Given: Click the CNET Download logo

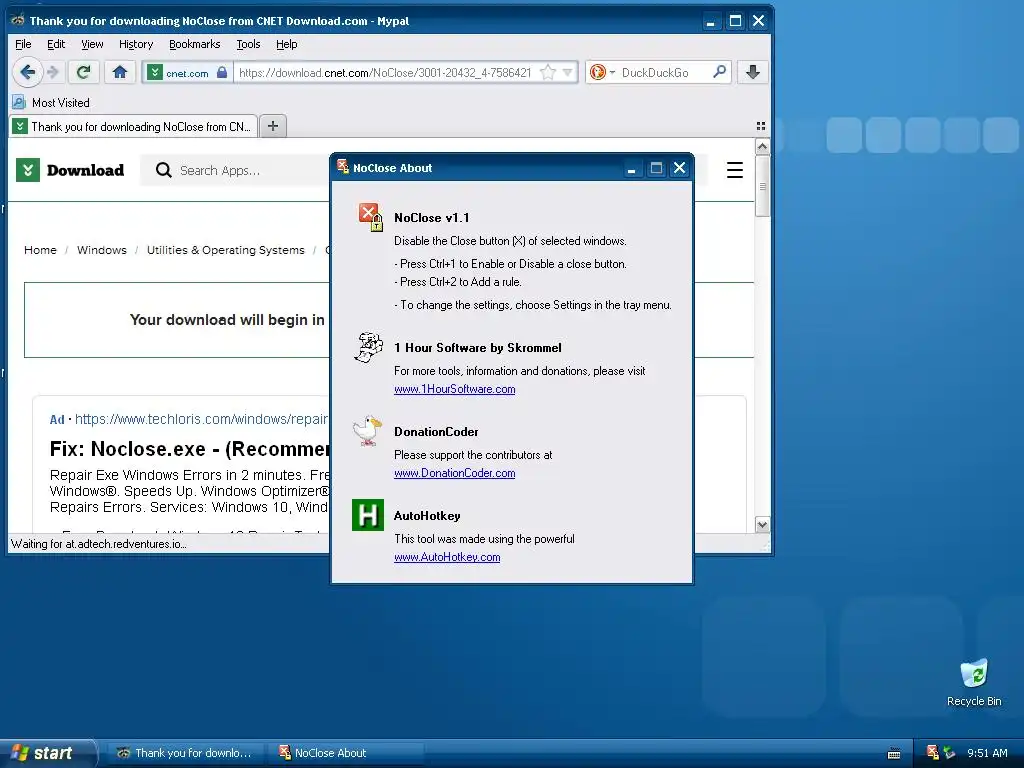Looking at the screenshot, I should pos(70,170).
